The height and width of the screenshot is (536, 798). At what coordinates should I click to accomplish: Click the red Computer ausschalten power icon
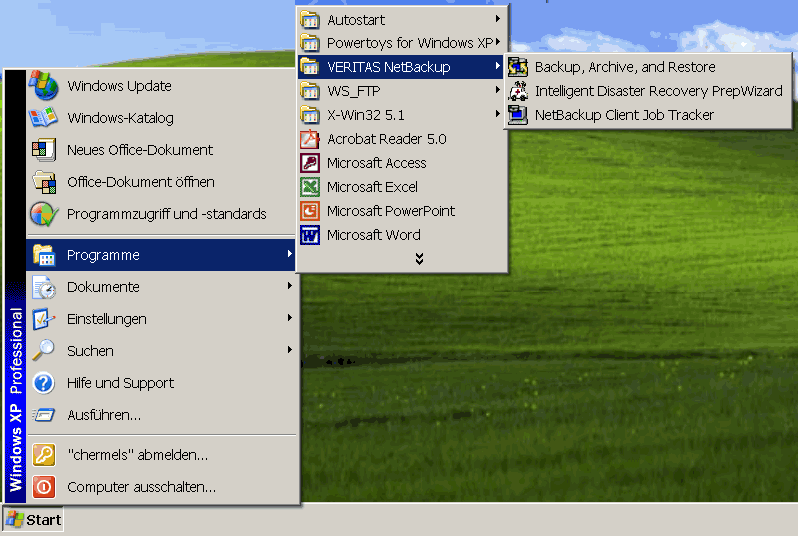point(44,487)
